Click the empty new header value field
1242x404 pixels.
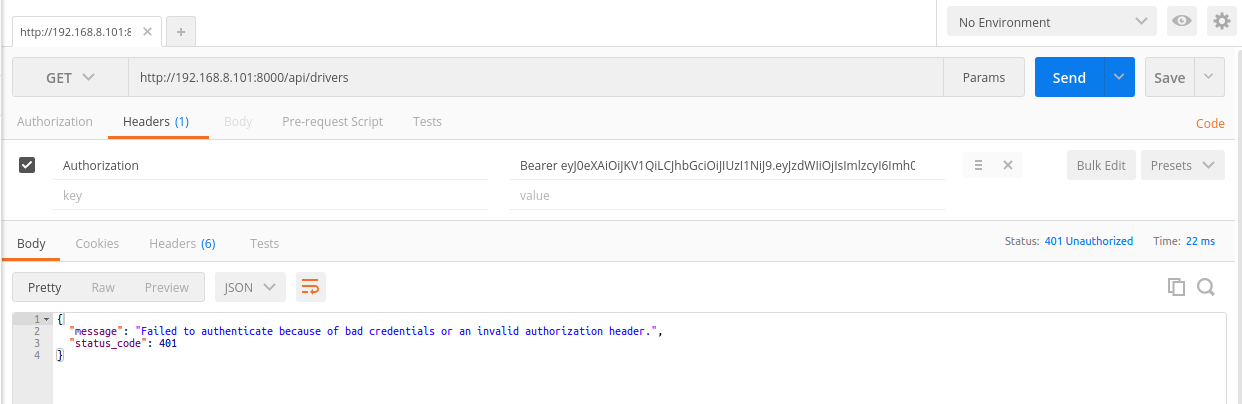coord(727,196)
